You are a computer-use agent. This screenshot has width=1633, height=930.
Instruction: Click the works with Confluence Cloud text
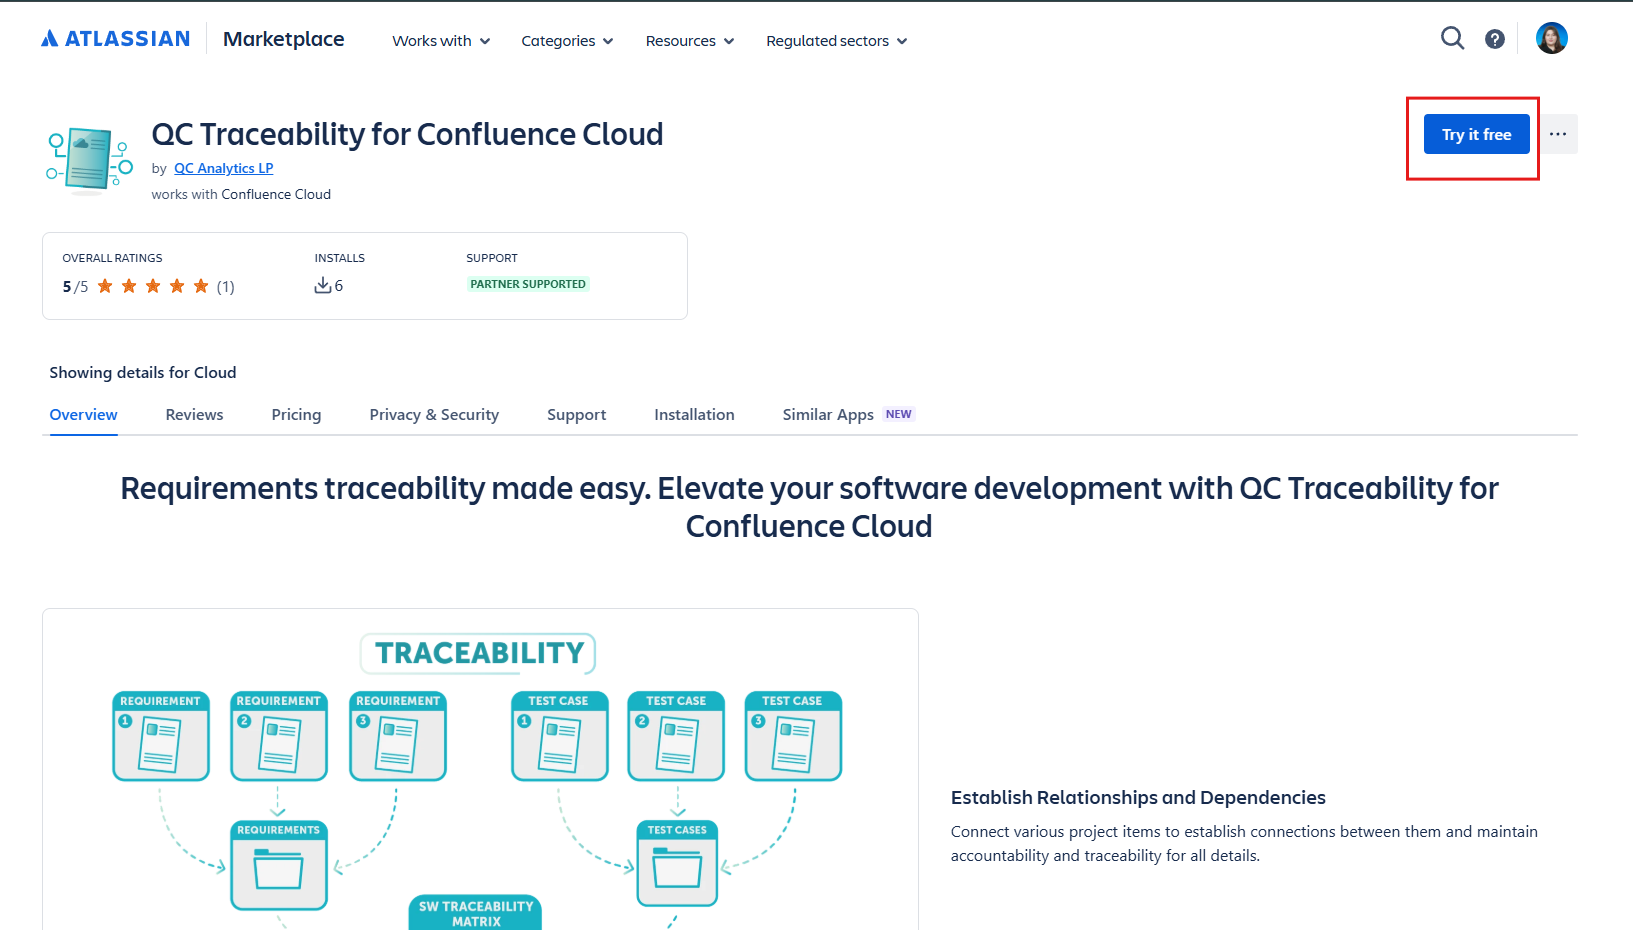pyautogui.click(x=241, y=194)
